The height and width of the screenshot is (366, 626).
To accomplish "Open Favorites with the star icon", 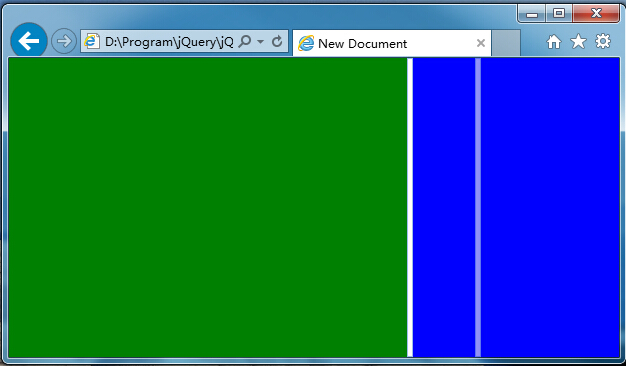I will pos(578,41).
